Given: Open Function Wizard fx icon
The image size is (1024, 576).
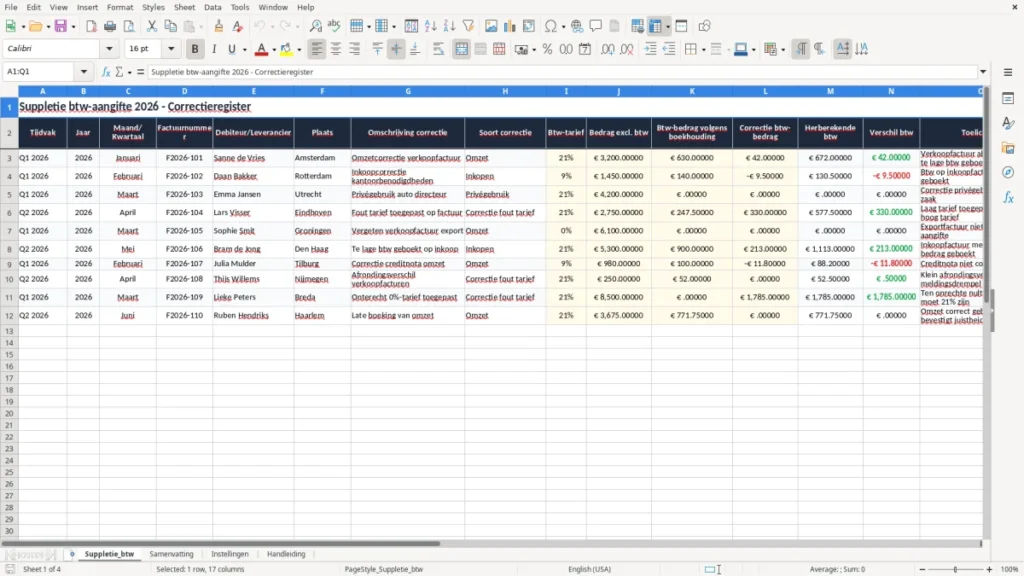Looking at the screenshot, I should [x=106, y=72].
